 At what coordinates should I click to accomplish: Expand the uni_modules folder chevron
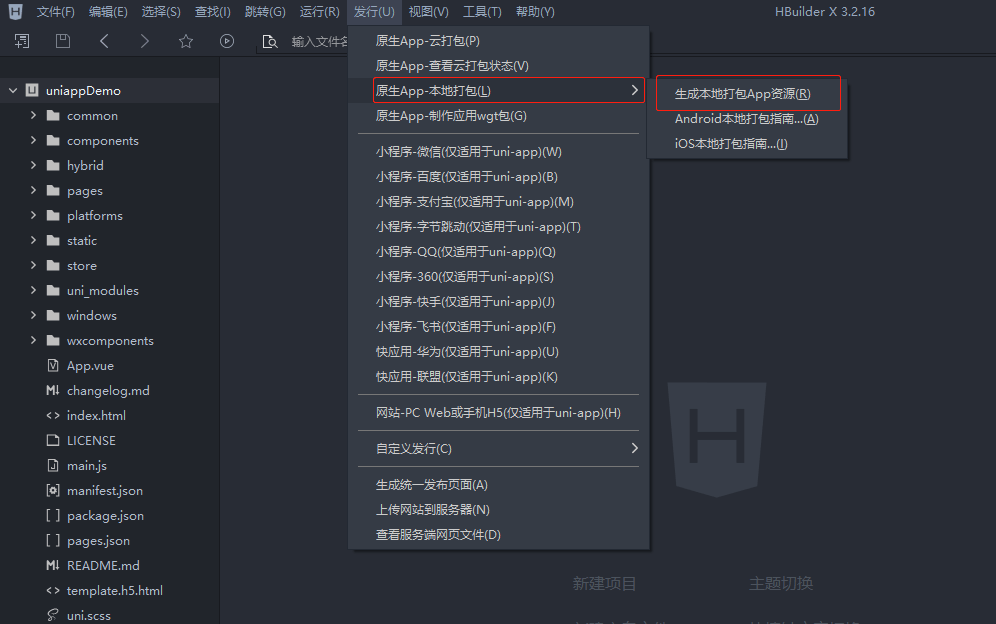pyautogui.click(x=34, y=290)
